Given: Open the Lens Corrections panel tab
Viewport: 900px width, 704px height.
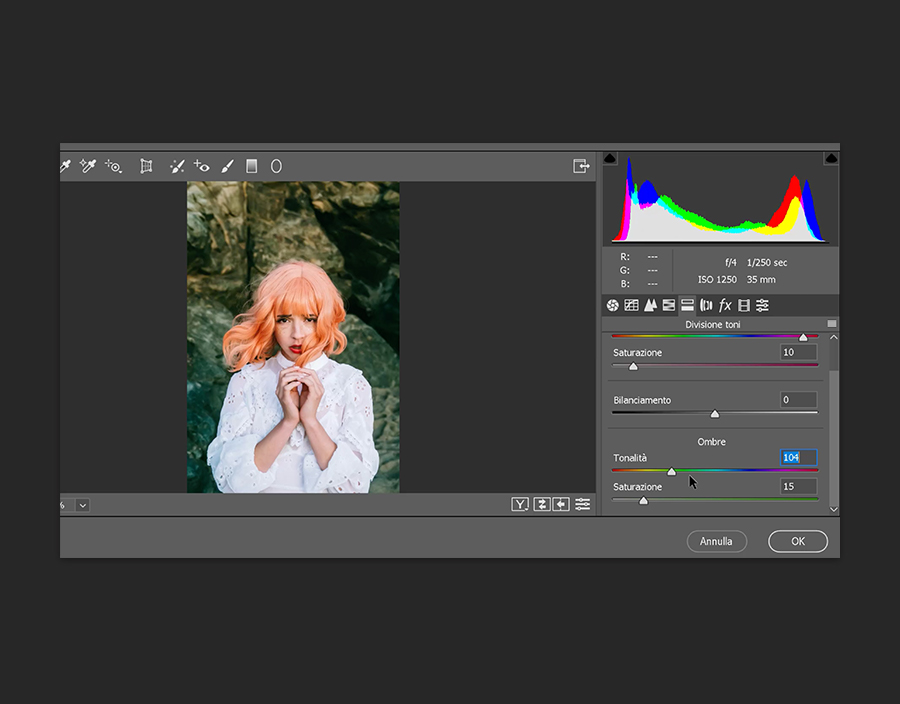Looking at the screenshot, I should tap(706, 305).
